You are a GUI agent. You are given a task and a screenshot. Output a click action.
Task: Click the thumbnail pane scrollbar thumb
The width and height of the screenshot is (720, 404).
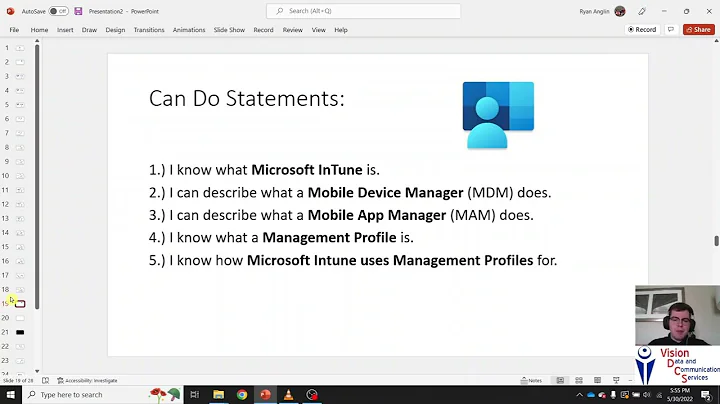37,177
